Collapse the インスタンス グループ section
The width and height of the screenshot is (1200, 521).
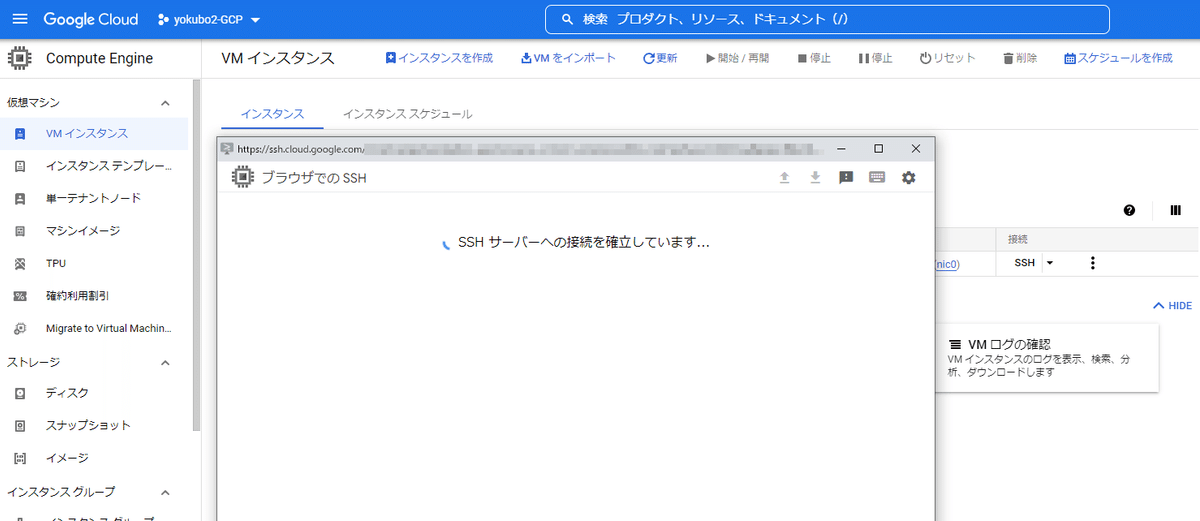point(165,492)
